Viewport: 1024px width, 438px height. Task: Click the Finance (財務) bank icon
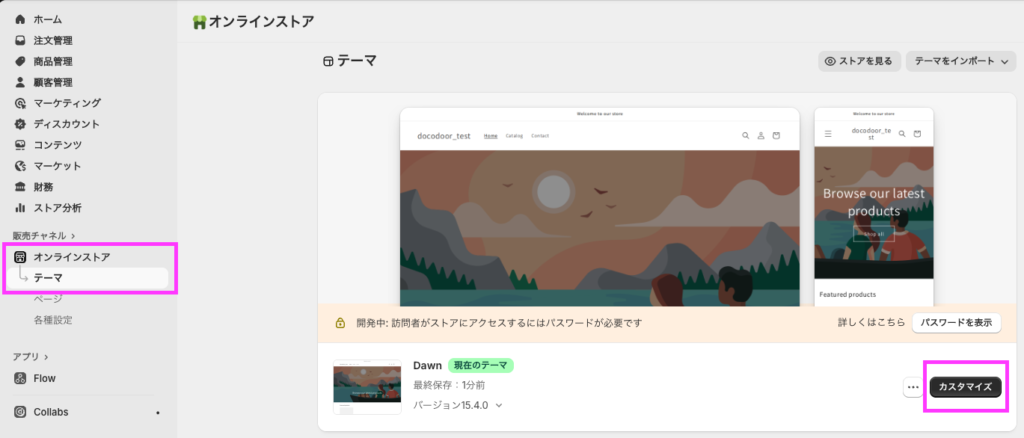(20, 187)
